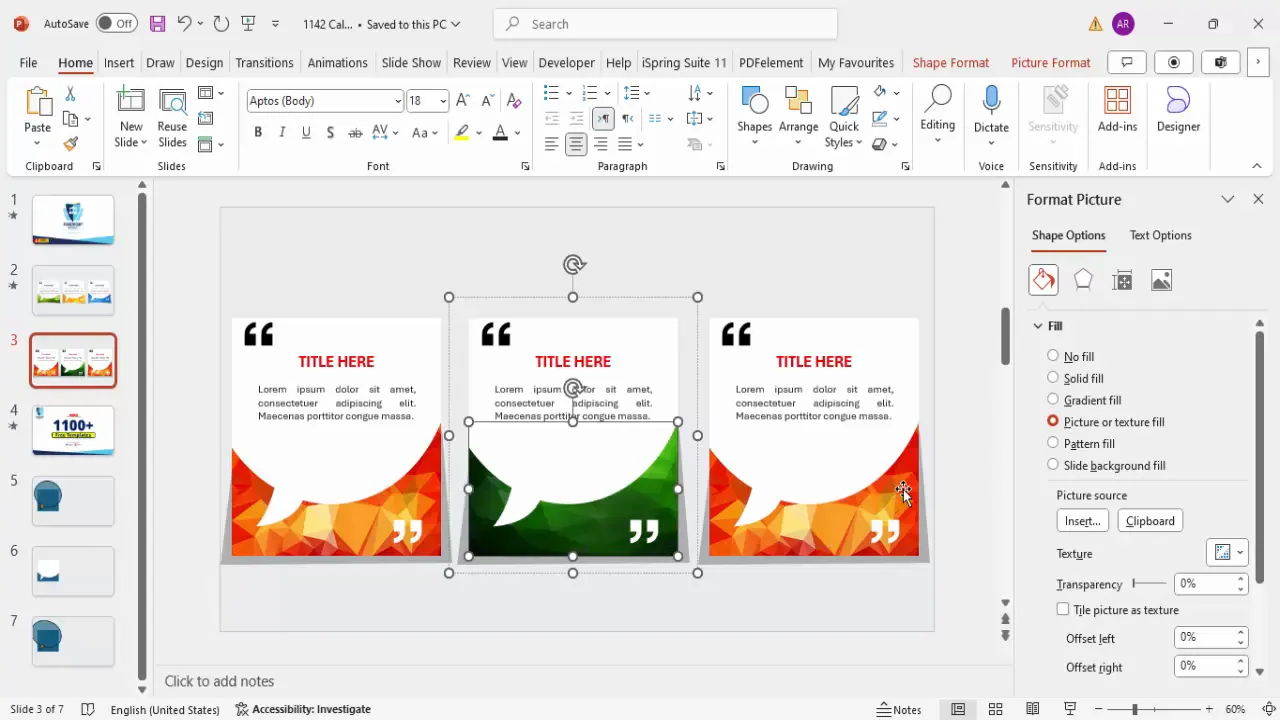Apply Bold formatting
This screenshot has height=720, width=1280.
258,133
